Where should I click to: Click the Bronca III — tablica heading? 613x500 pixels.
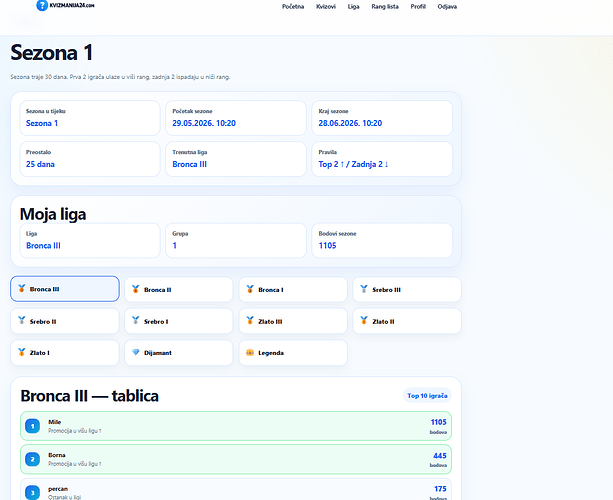coord(90,396)
